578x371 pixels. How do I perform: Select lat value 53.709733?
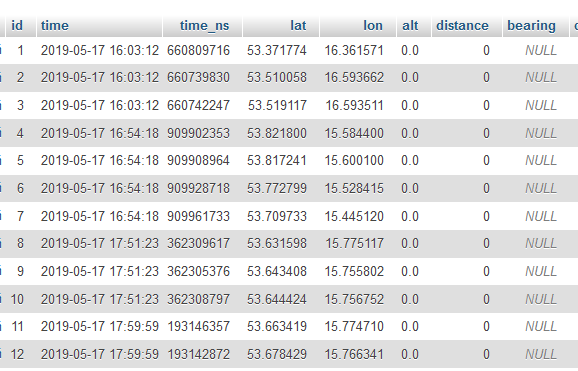click(276, 216)
